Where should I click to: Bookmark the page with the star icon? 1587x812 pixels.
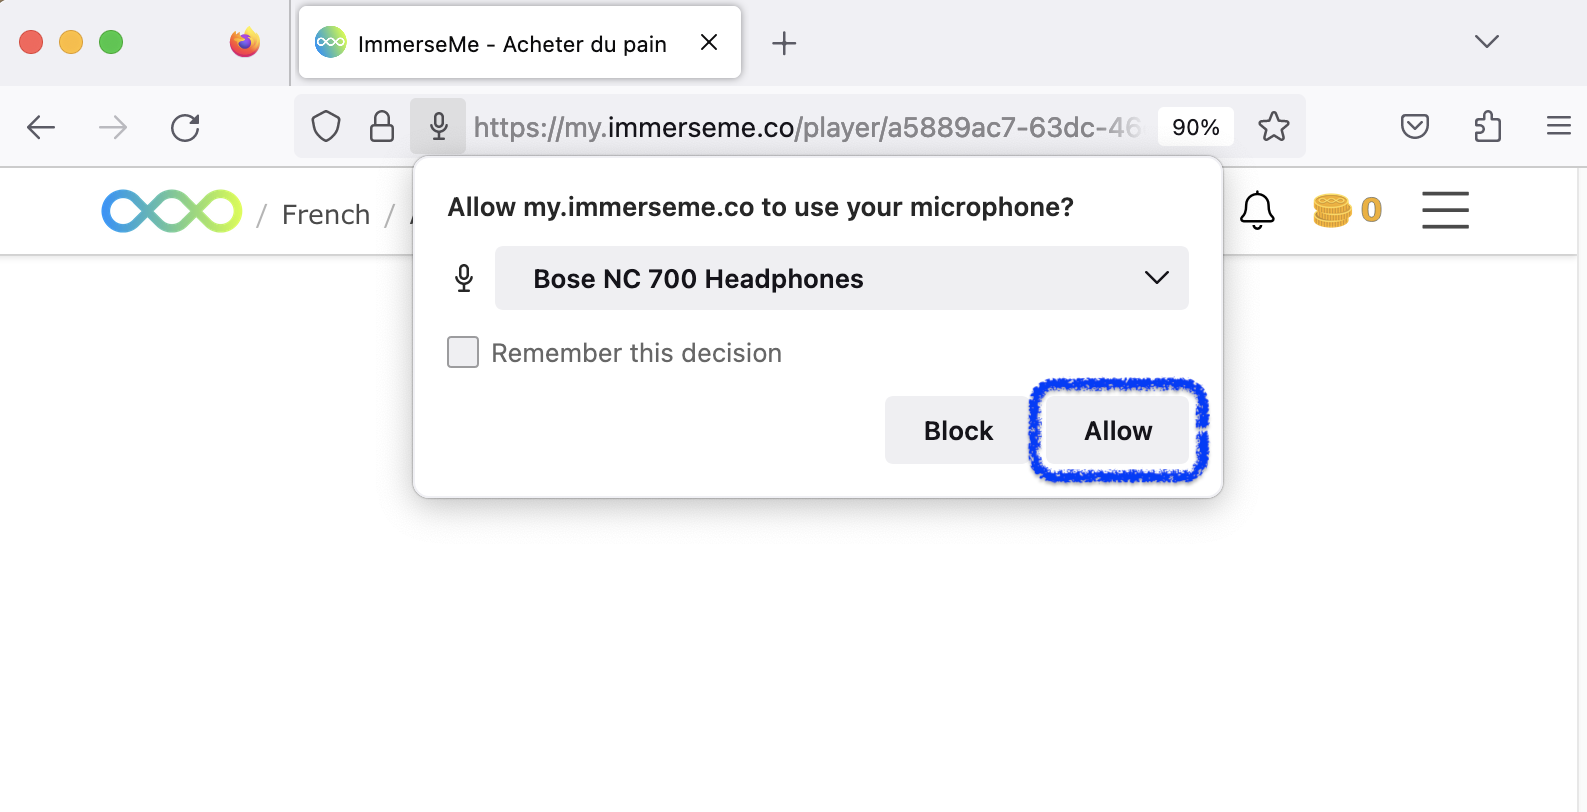click(x=1273, y=126)
